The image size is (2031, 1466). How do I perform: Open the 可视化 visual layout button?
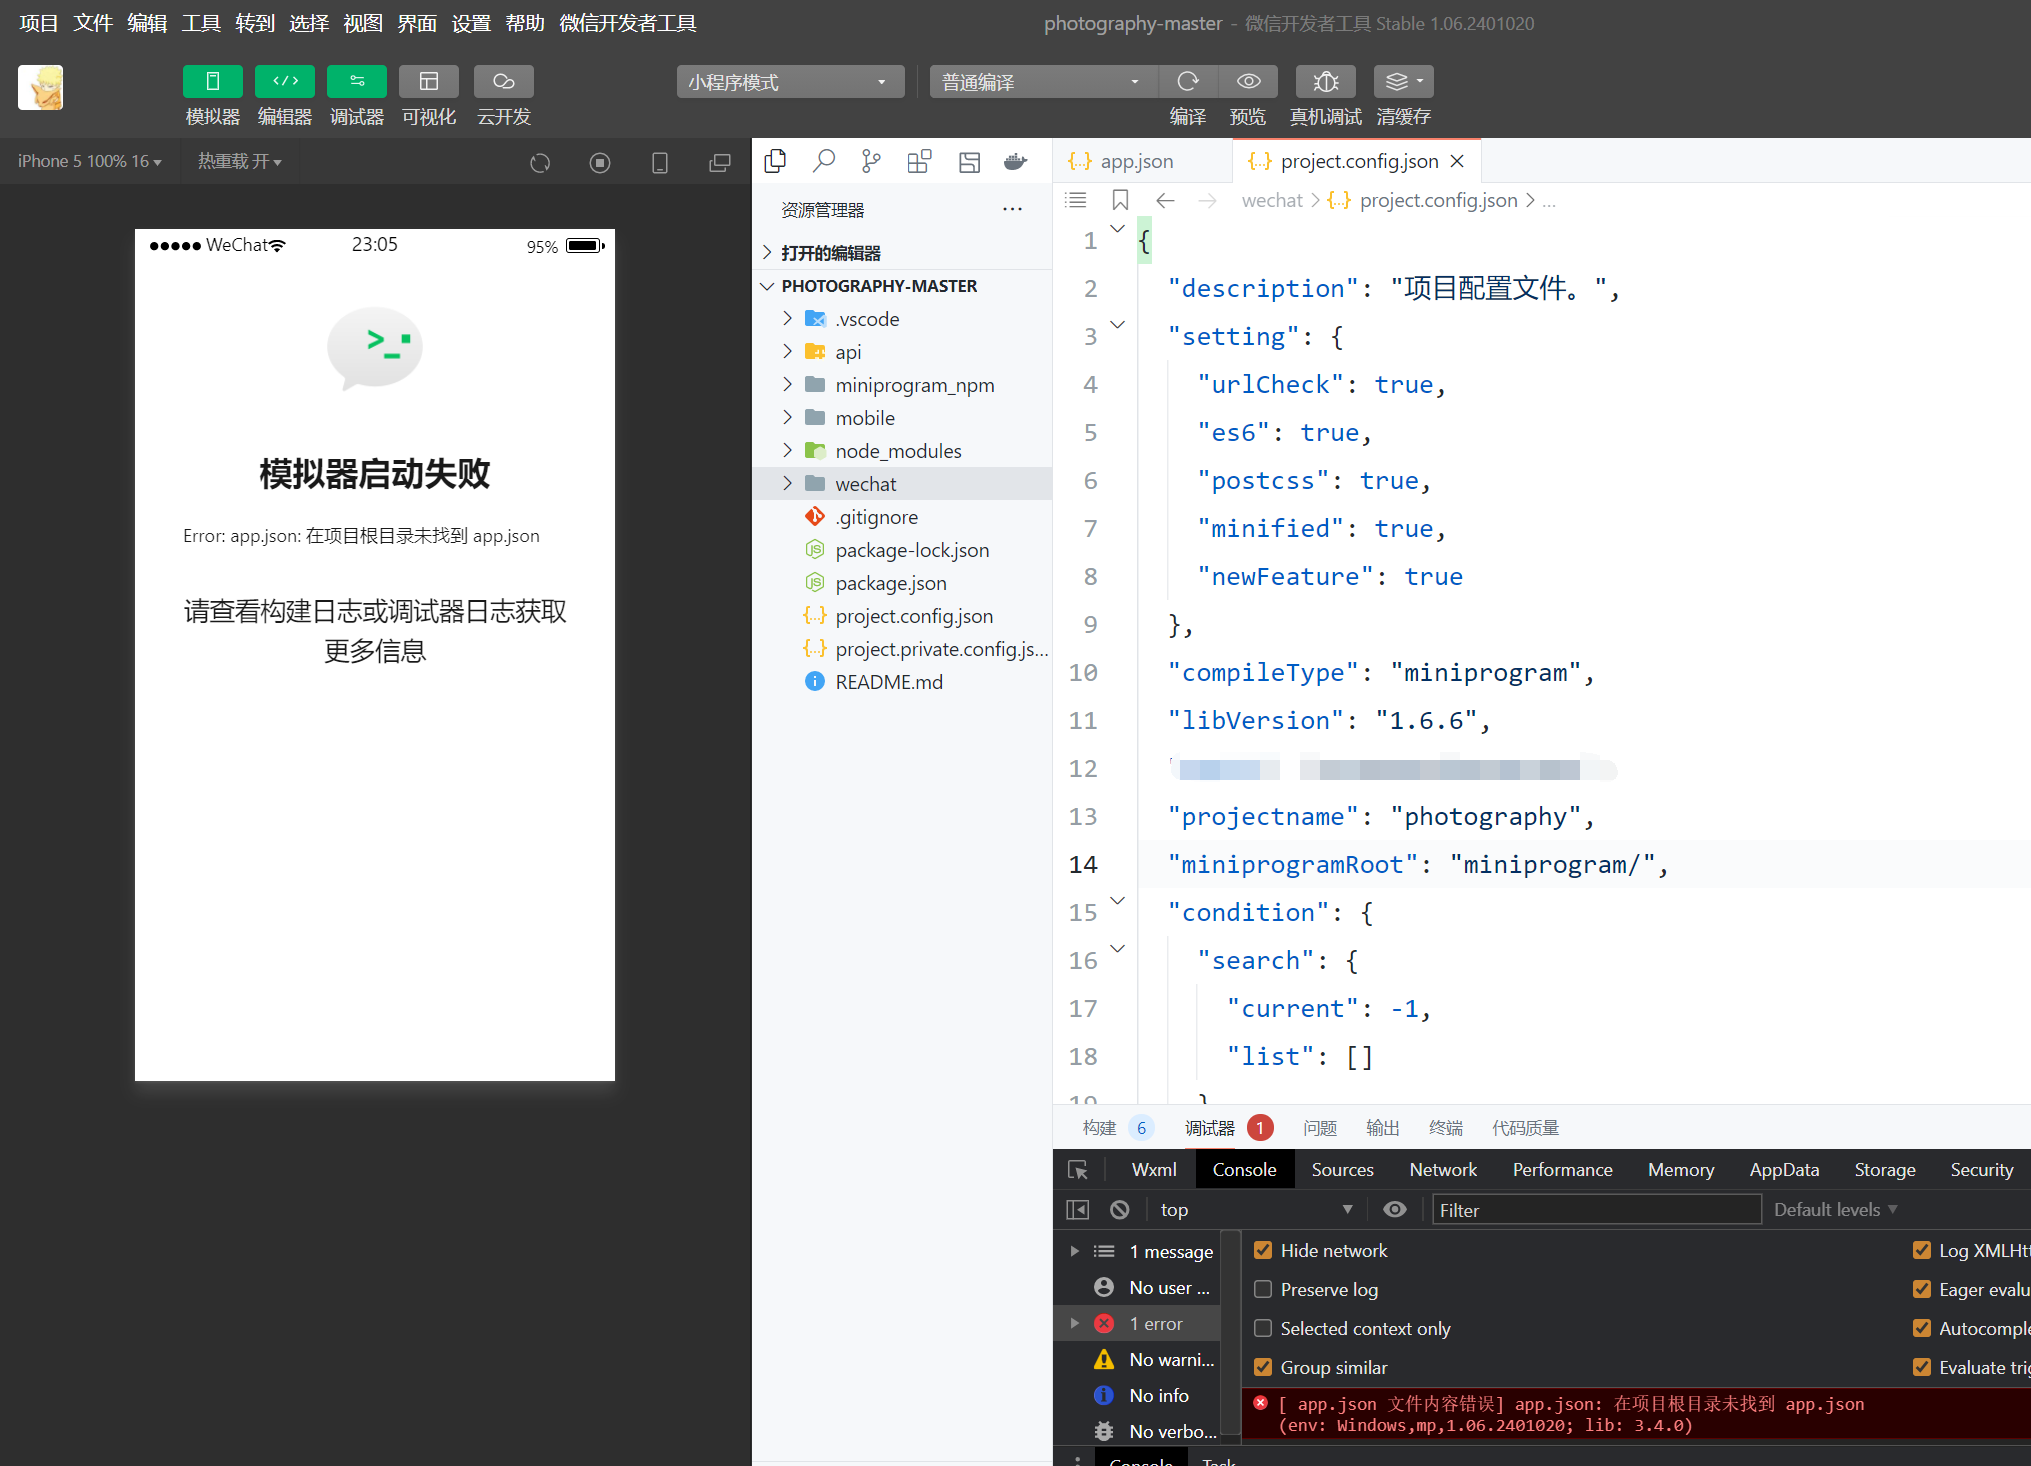(x=429, y=81)
